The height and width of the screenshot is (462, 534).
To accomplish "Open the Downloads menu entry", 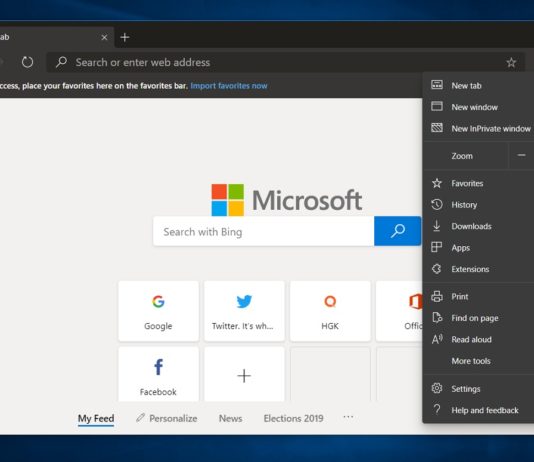I will click(x=478, y=226).
